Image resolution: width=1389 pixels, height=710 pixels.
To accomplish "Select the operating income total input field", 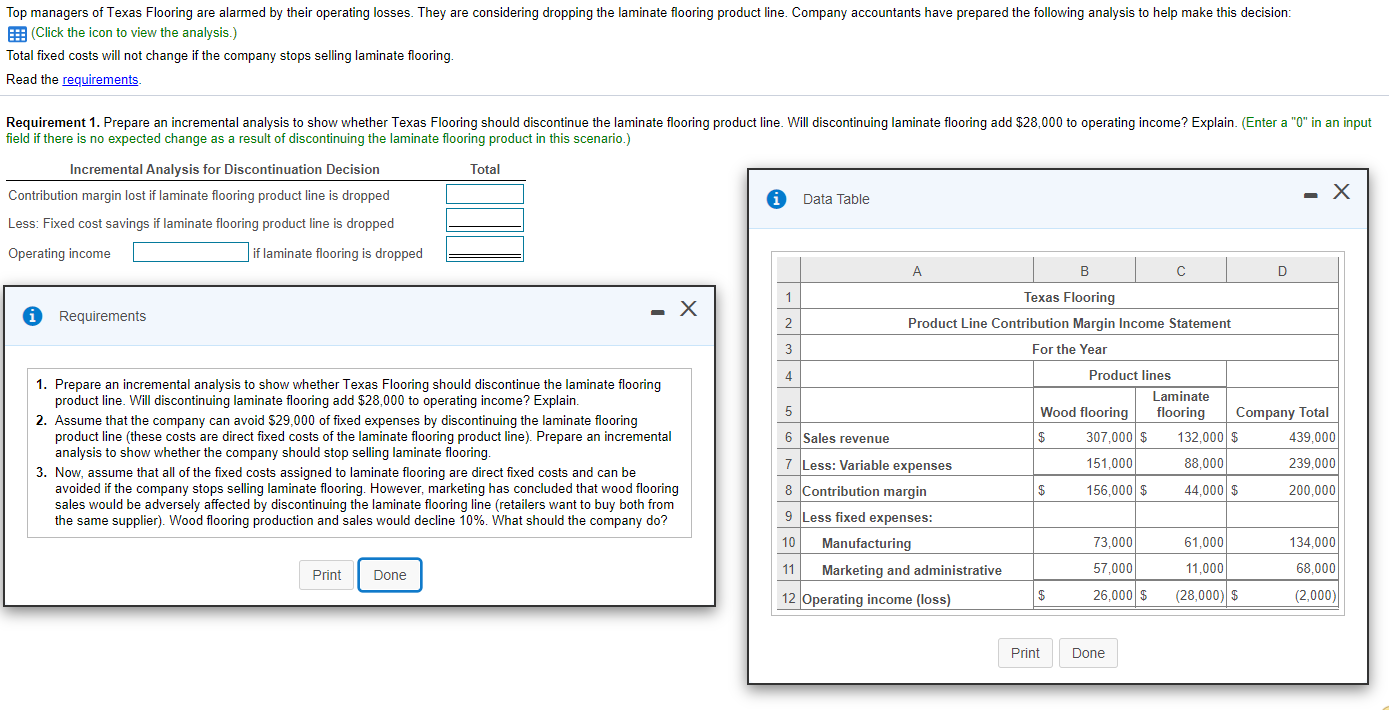I will tap(485, 247).
